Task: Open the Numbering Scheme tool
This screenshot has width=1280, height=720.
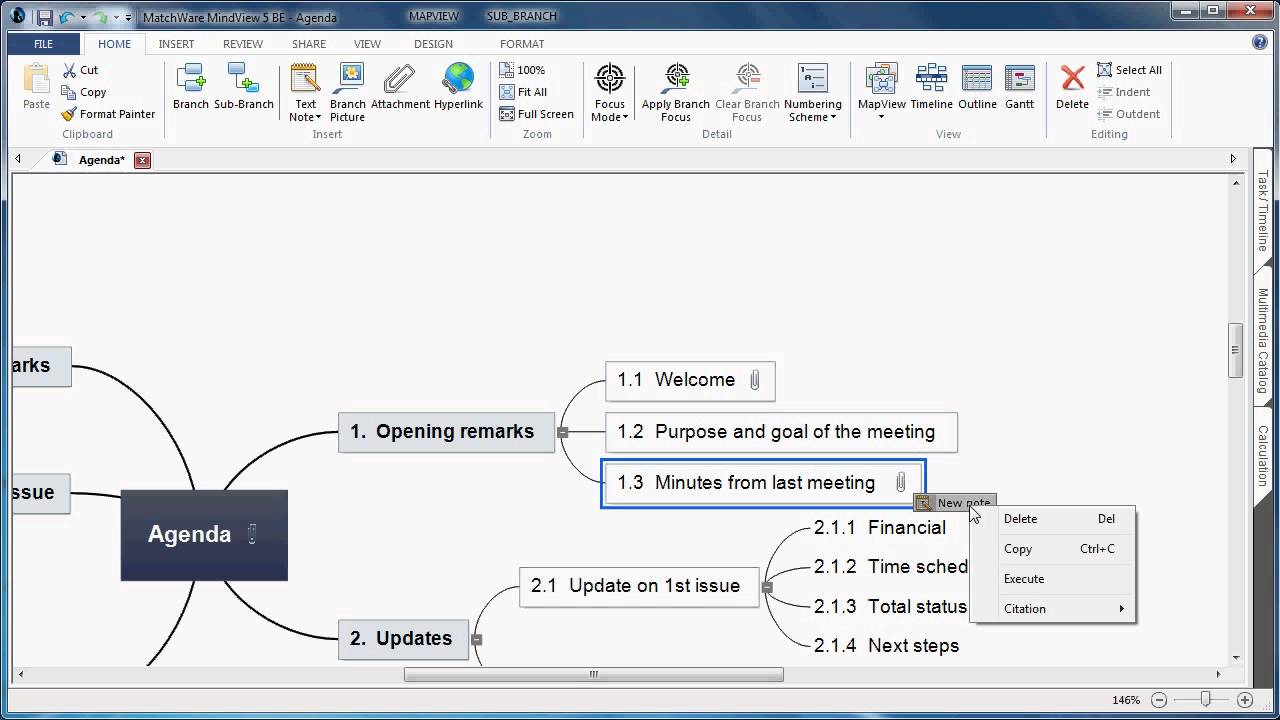Action: [813, 92]
